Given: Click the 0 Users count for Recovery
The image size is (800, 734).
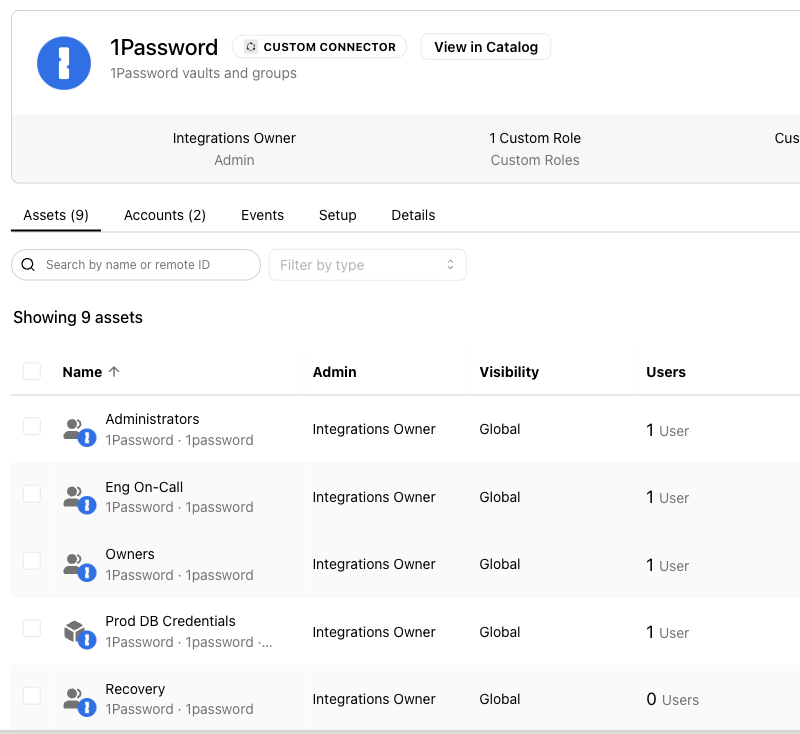Looking at the screenshot, I should pyautogui.click(x=672, y=699).
